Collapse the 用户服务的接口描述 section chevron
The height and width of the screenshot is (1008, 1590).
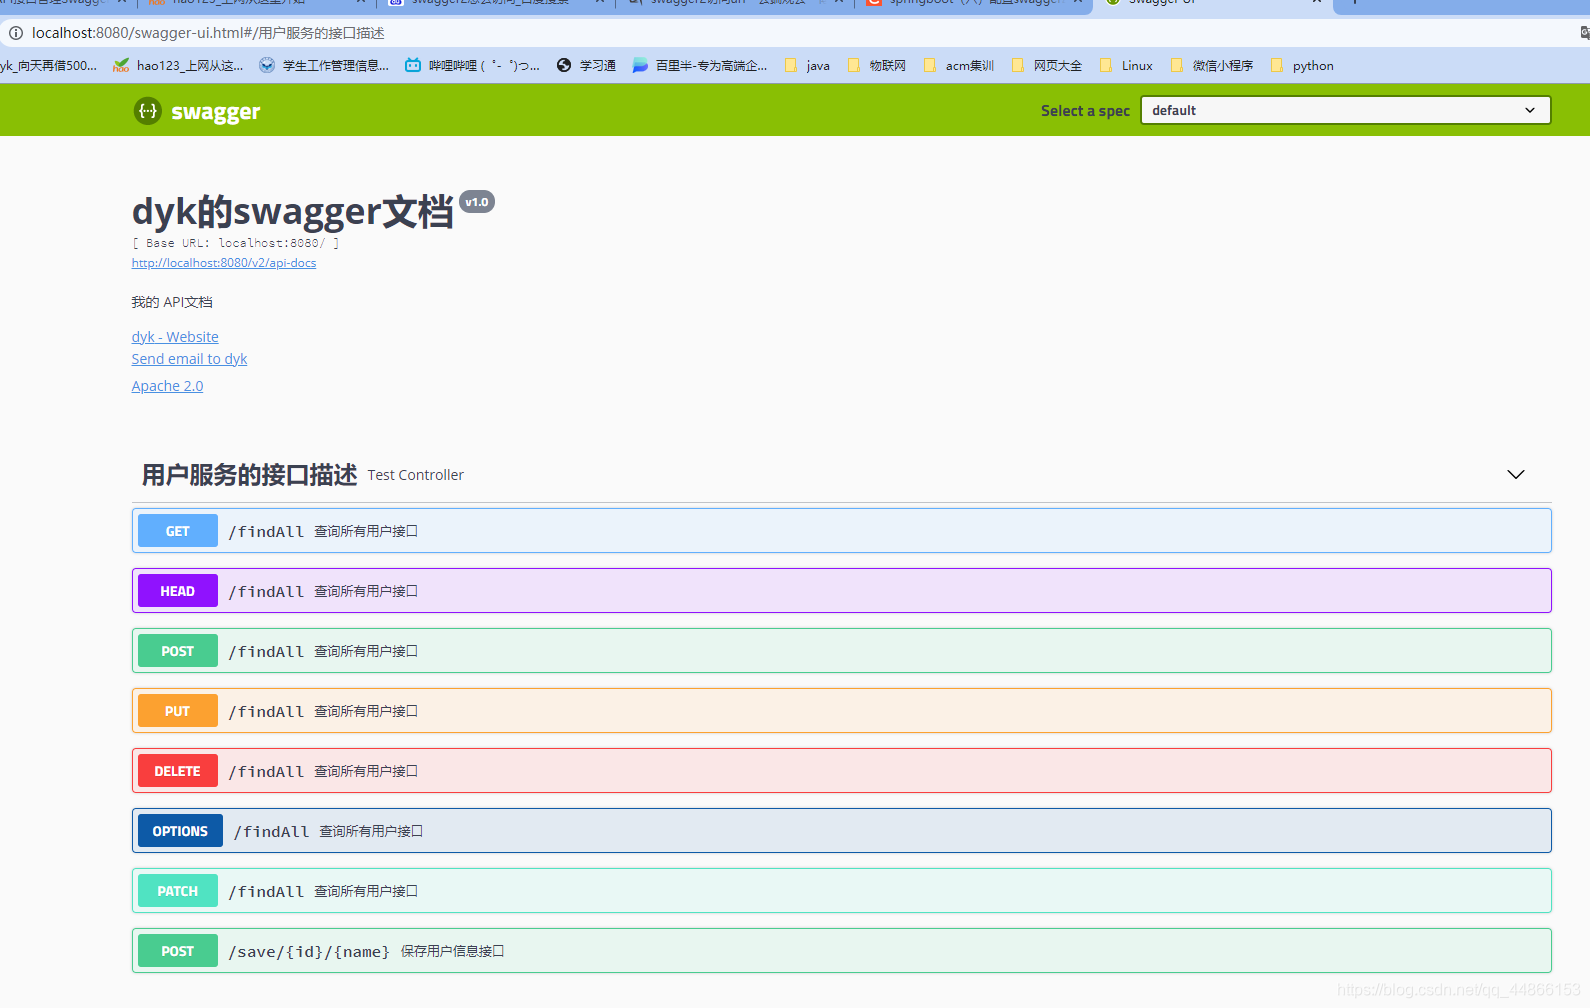click(1516, 474)
